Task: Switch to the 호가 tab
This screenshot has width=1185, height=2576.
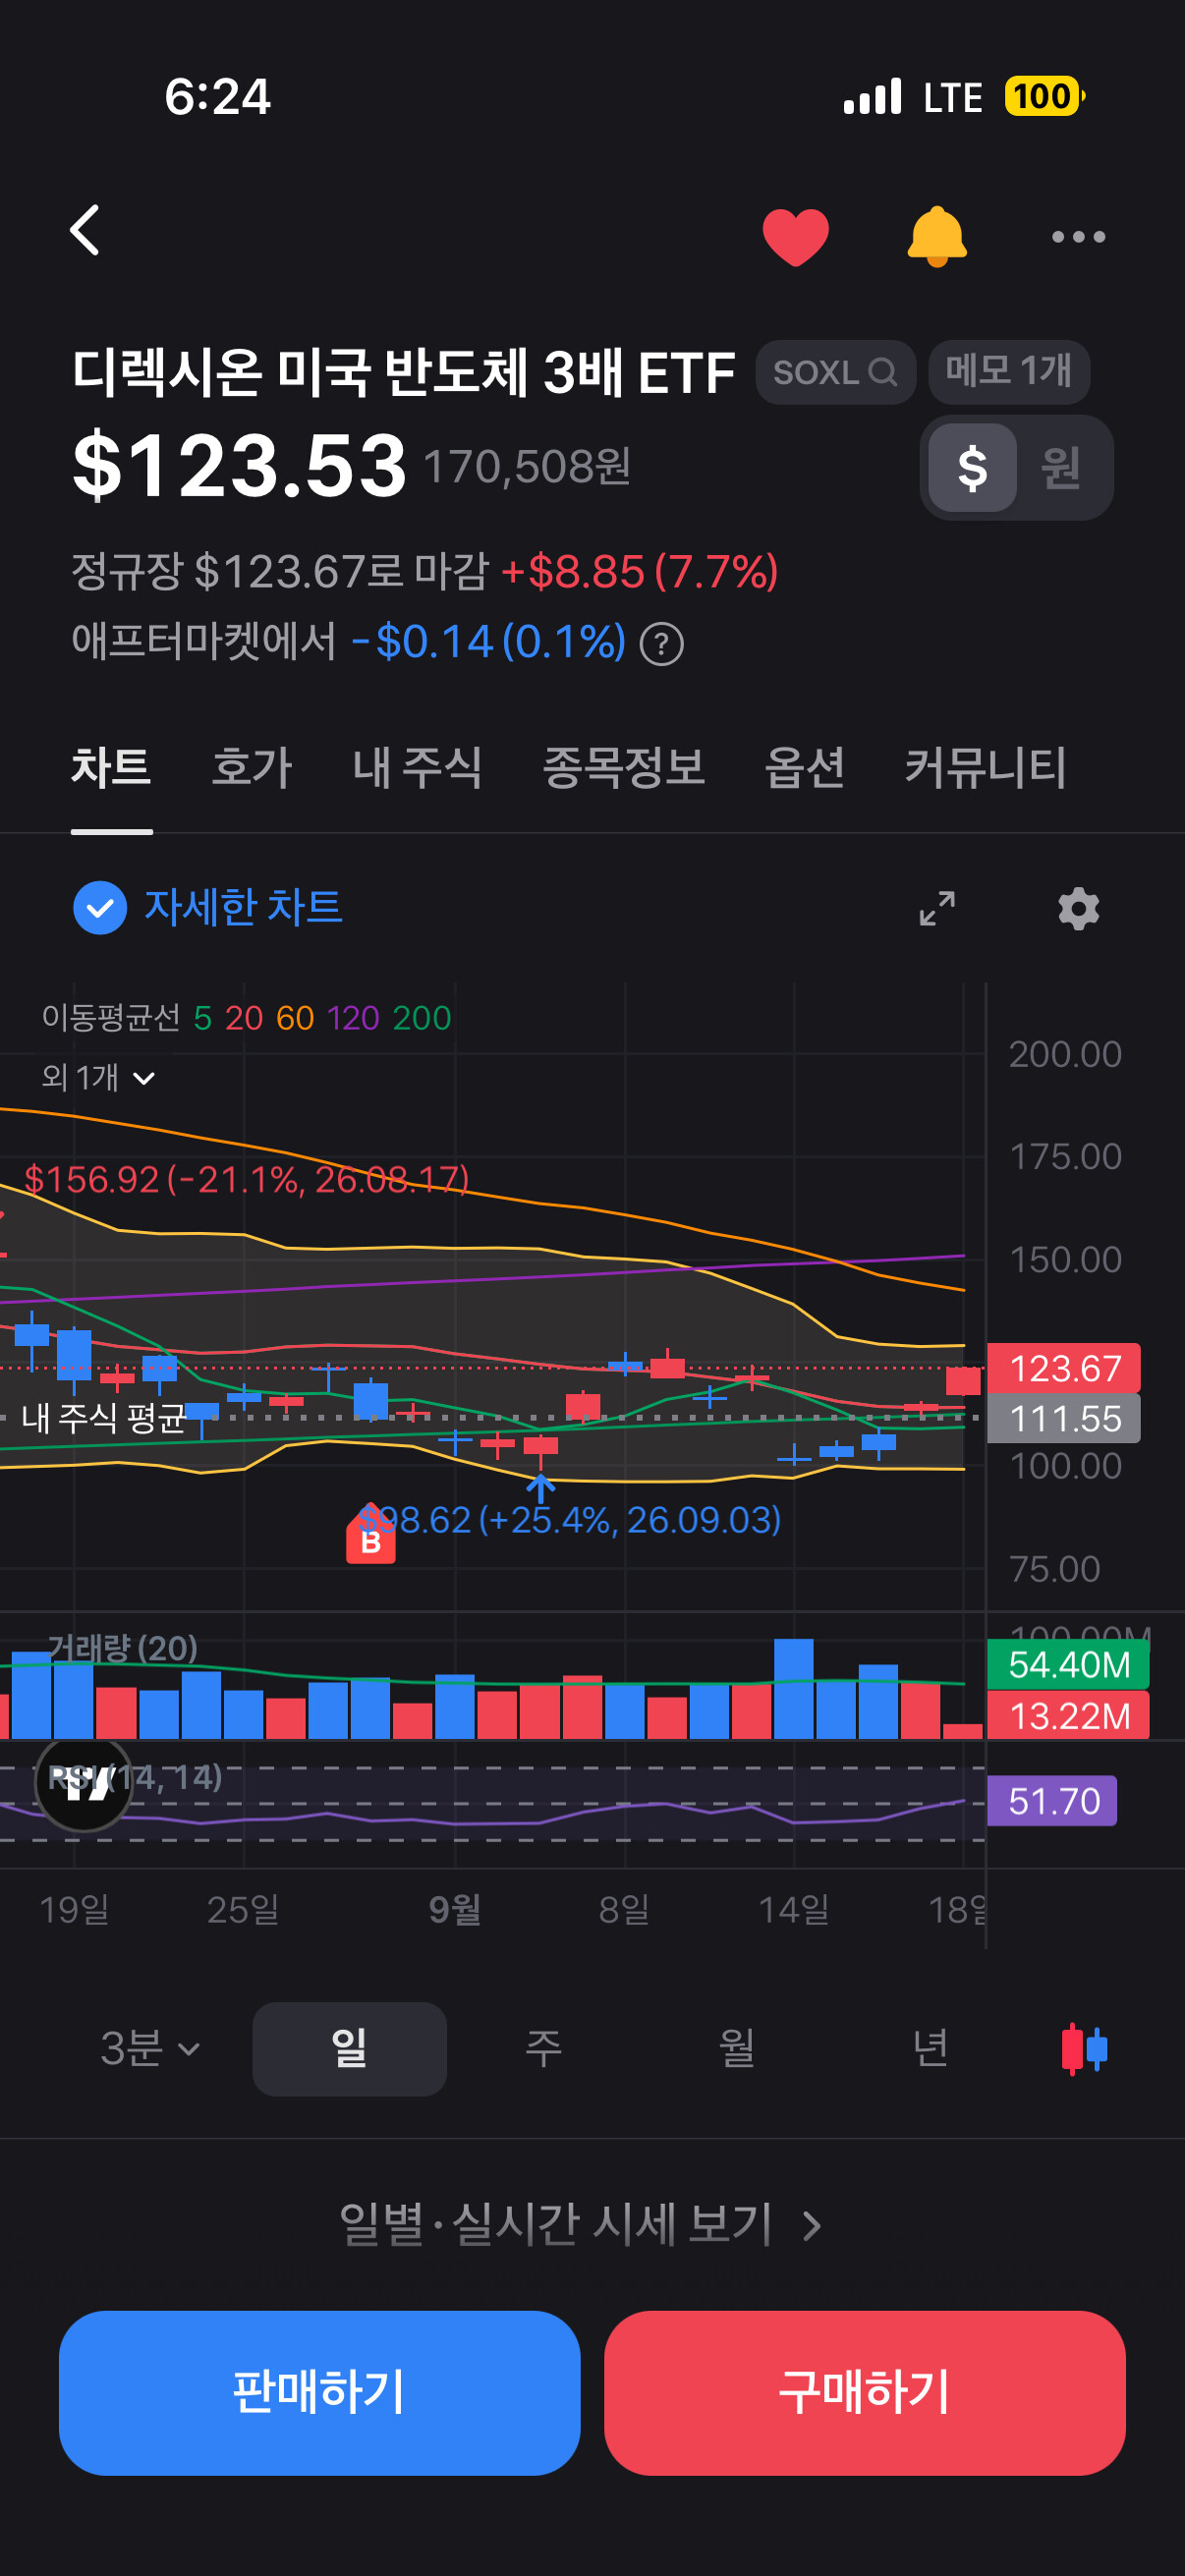Action: pyautogui.click(x=251, y=768)
